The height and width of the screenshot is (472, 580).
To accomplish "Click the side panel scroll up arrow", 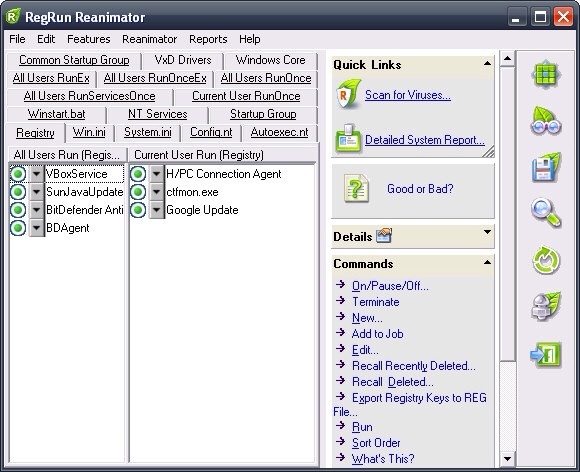I will click(508, 58).
